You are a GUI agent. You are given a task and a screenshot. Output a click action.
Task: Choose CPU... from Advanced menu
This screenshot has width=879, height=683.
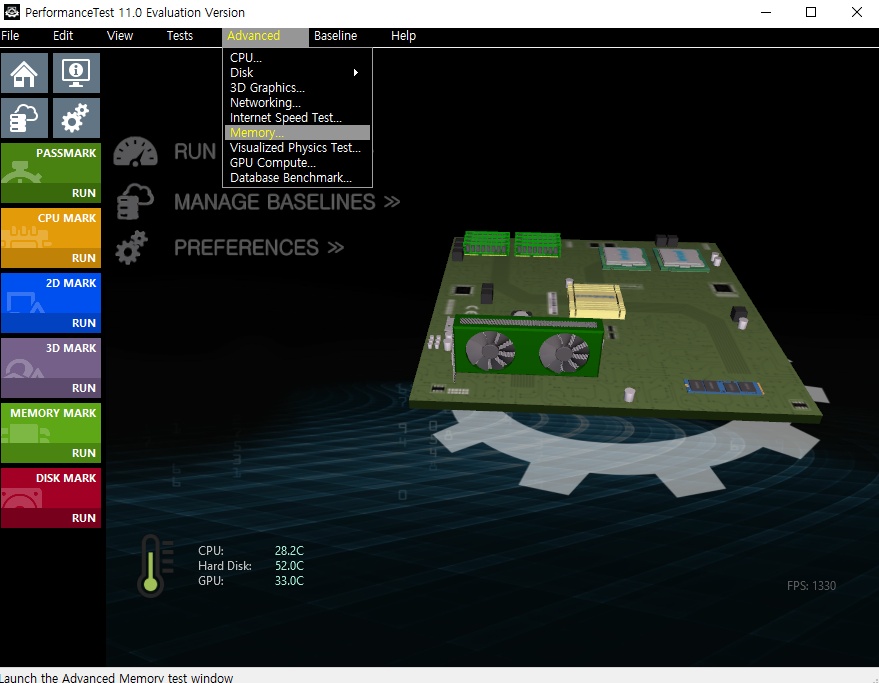coord(297,57)
